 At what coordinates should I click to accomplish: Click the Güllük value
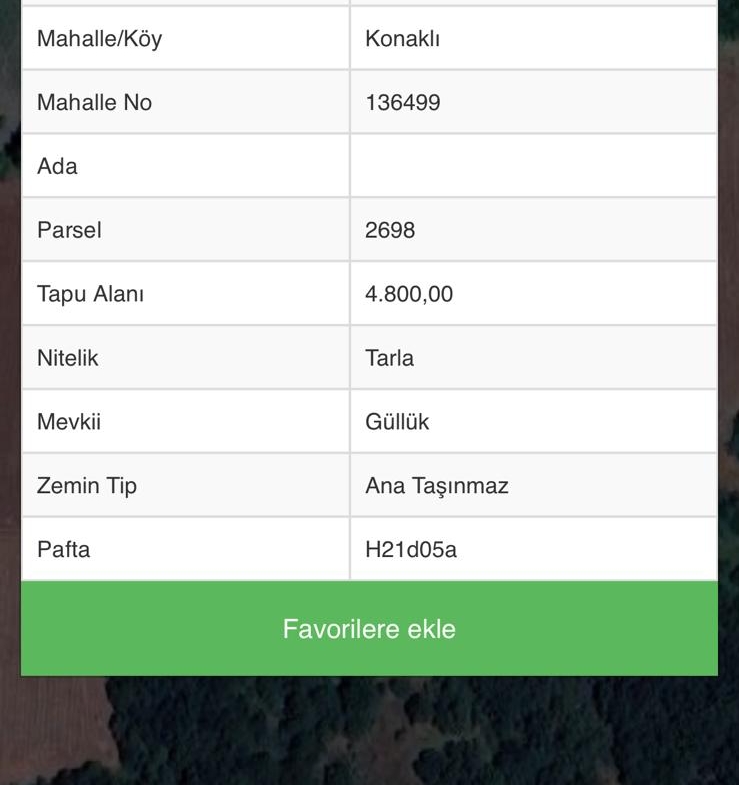[x=397, y=422]
